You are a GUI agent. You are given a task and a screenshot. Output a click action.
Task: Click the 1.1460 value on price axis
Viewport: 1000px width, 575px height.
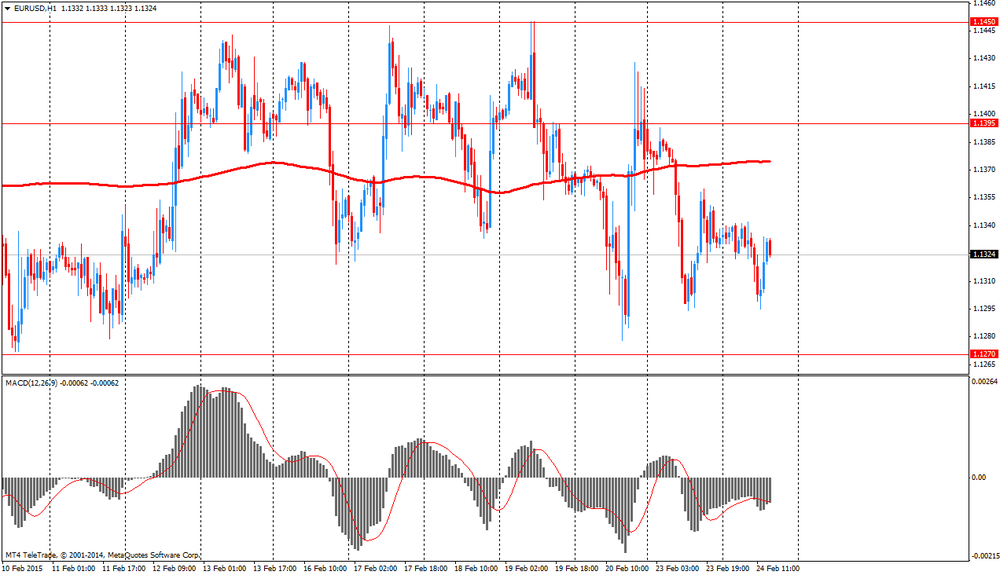point(982,4)
